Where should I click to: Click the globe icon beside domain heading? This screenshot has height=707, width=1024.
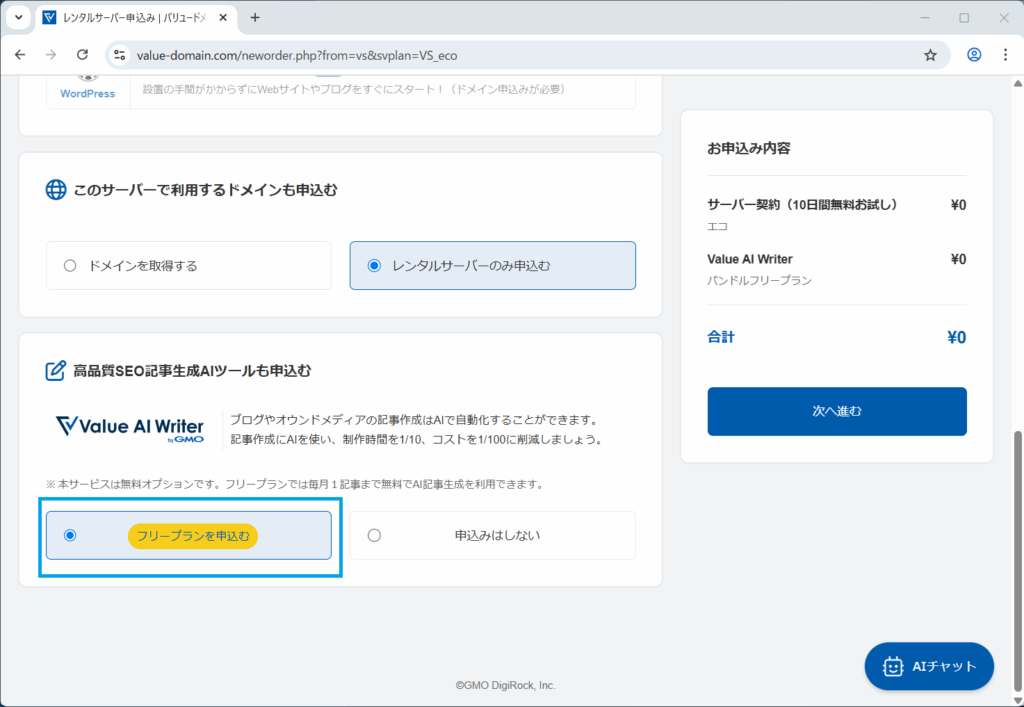pos(56,190)
